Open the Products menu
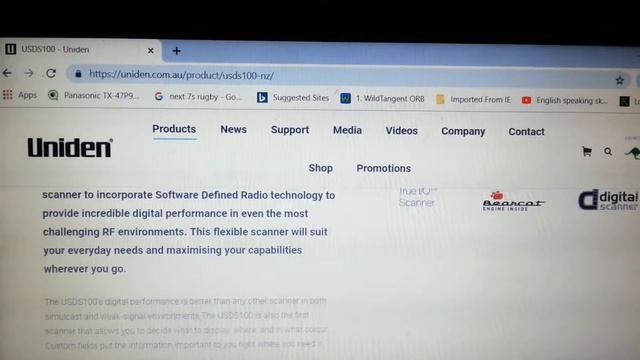Image resolution: width=640 pixels, height=360 pixels. point(174,129)
